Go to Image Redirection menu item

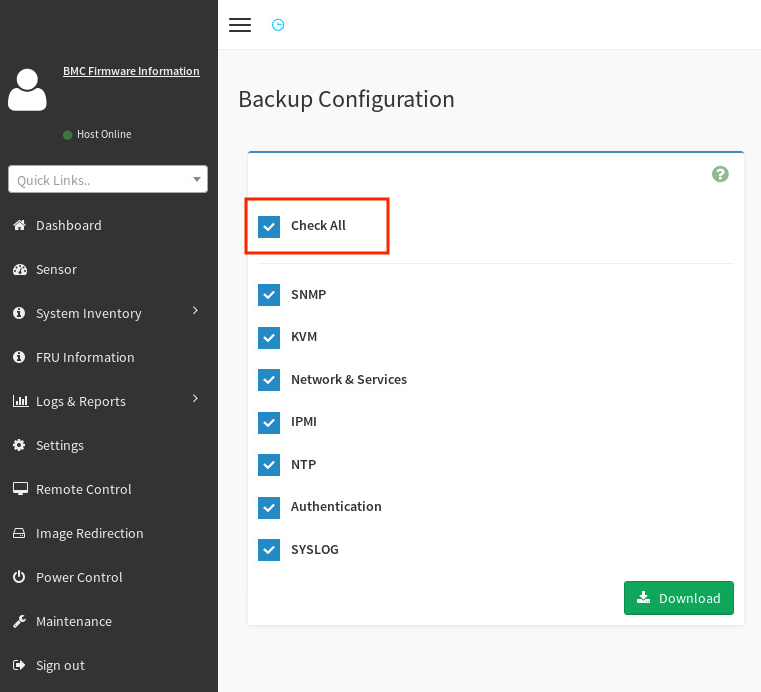(89, 533)
